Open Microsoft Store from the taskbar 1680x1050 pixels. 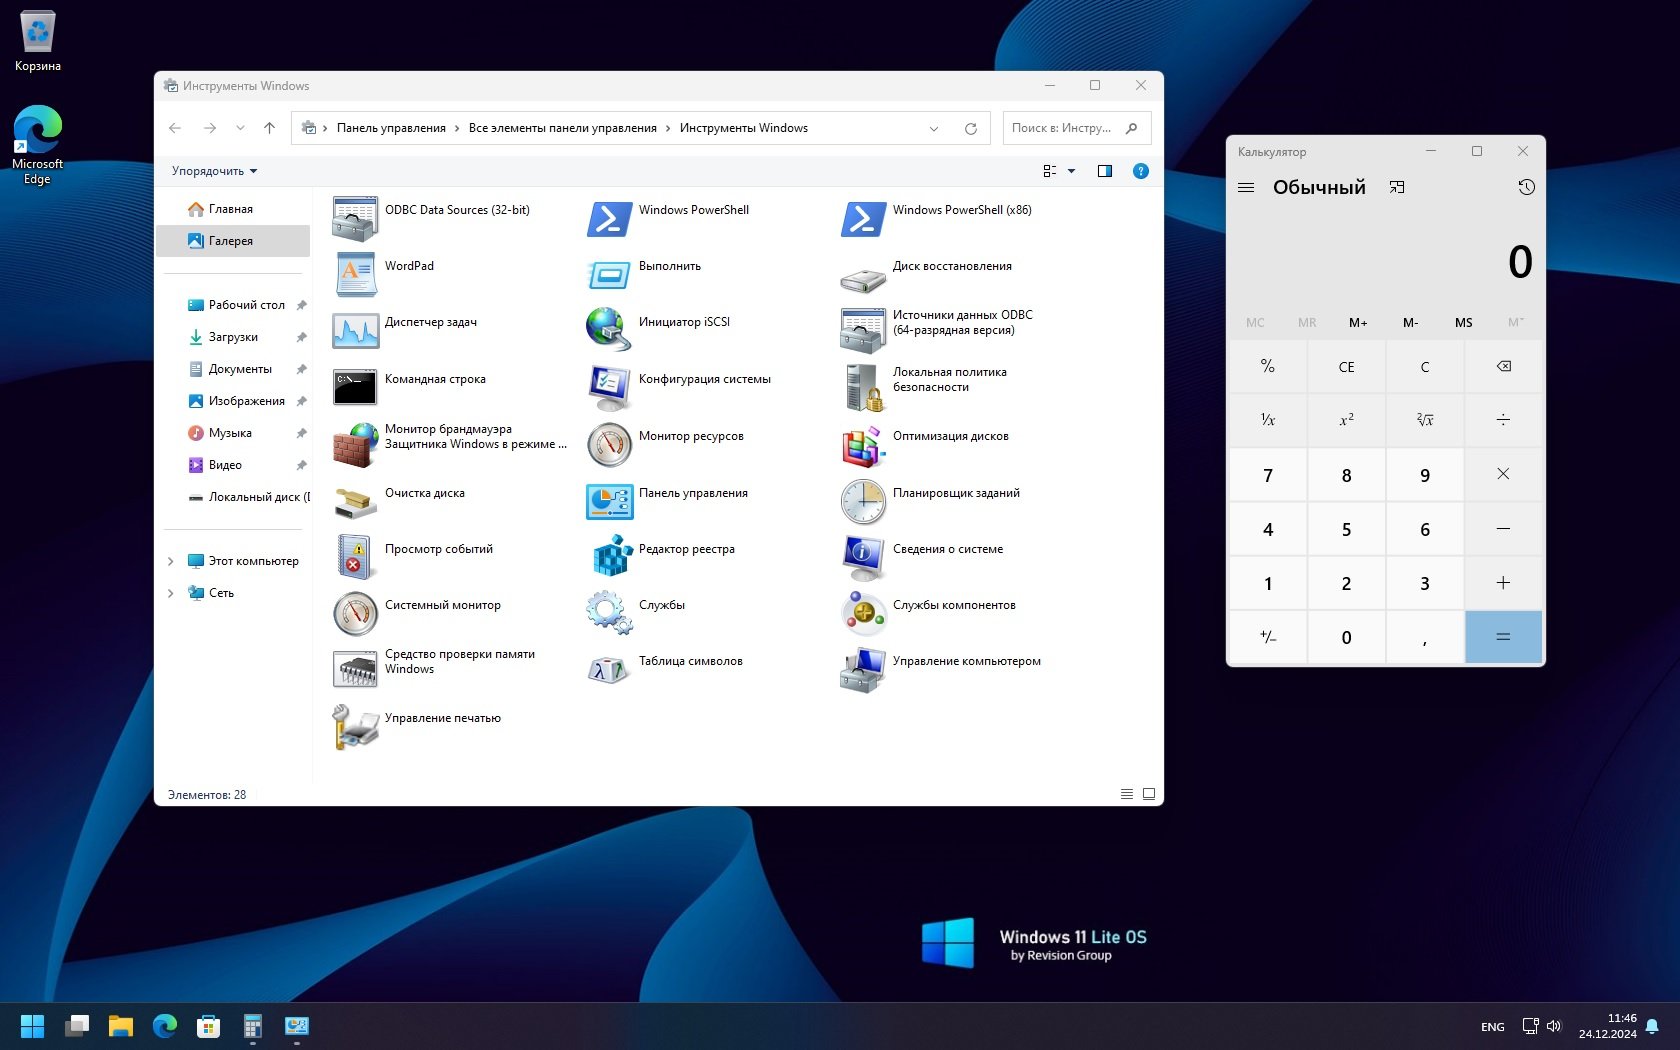coord(208,1026)
